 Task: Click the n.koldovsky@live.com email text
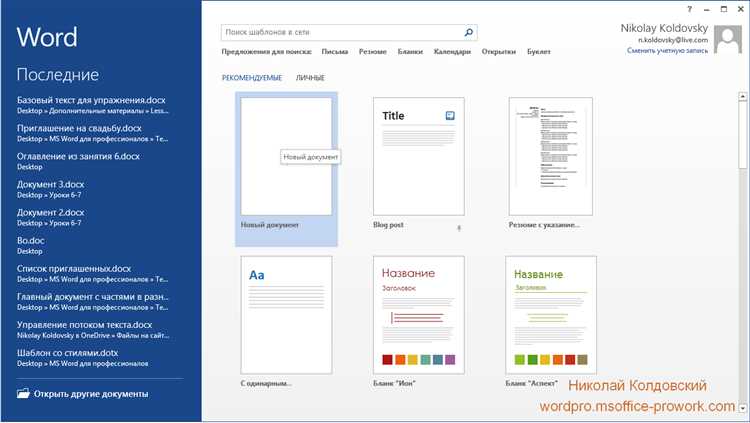click(x=673, y=40)
